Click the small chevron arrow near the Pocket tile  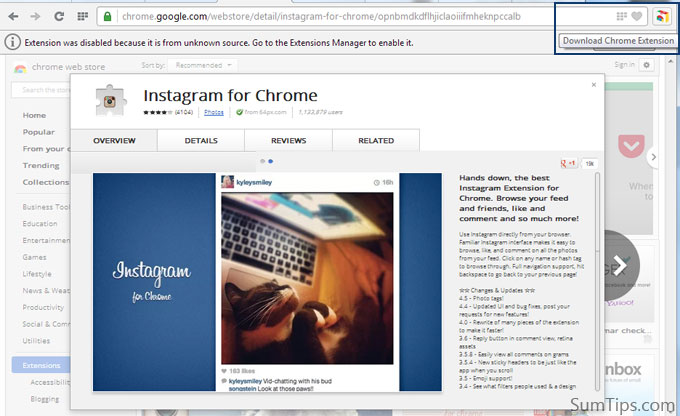653,157
